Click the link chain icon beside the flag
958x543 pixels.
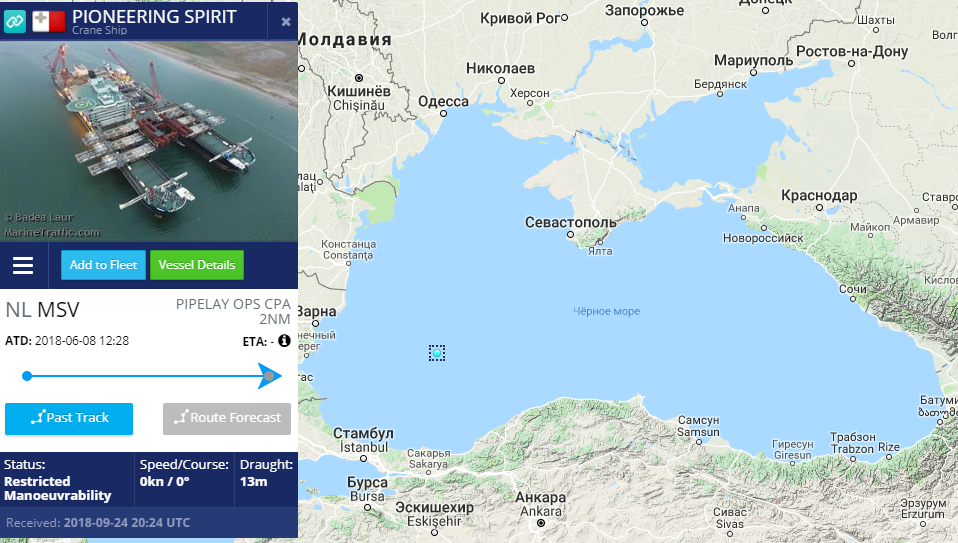click(x=15, y=22)
